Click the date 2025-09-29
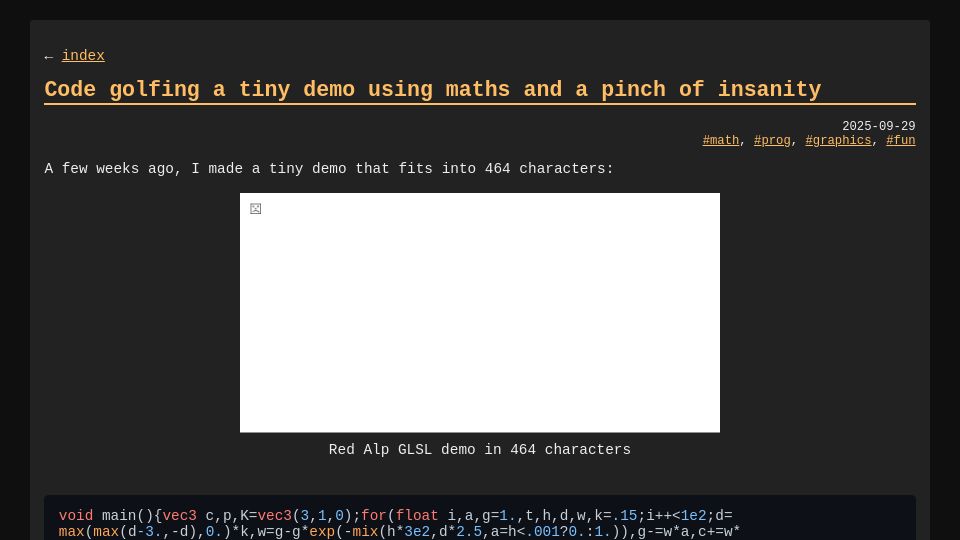 tap(879, 126)
